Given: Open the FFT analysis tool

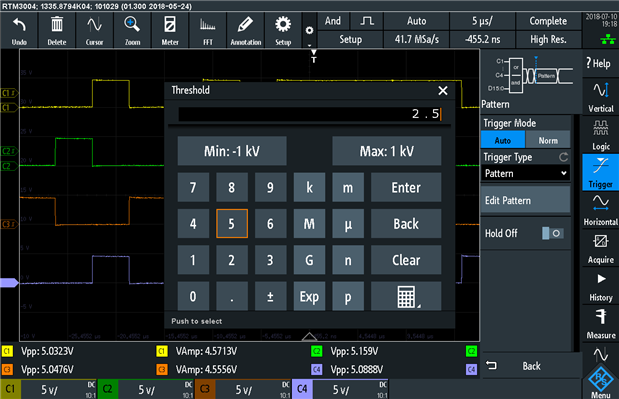Looking at the screenshot, I should (x=208, y=30).
